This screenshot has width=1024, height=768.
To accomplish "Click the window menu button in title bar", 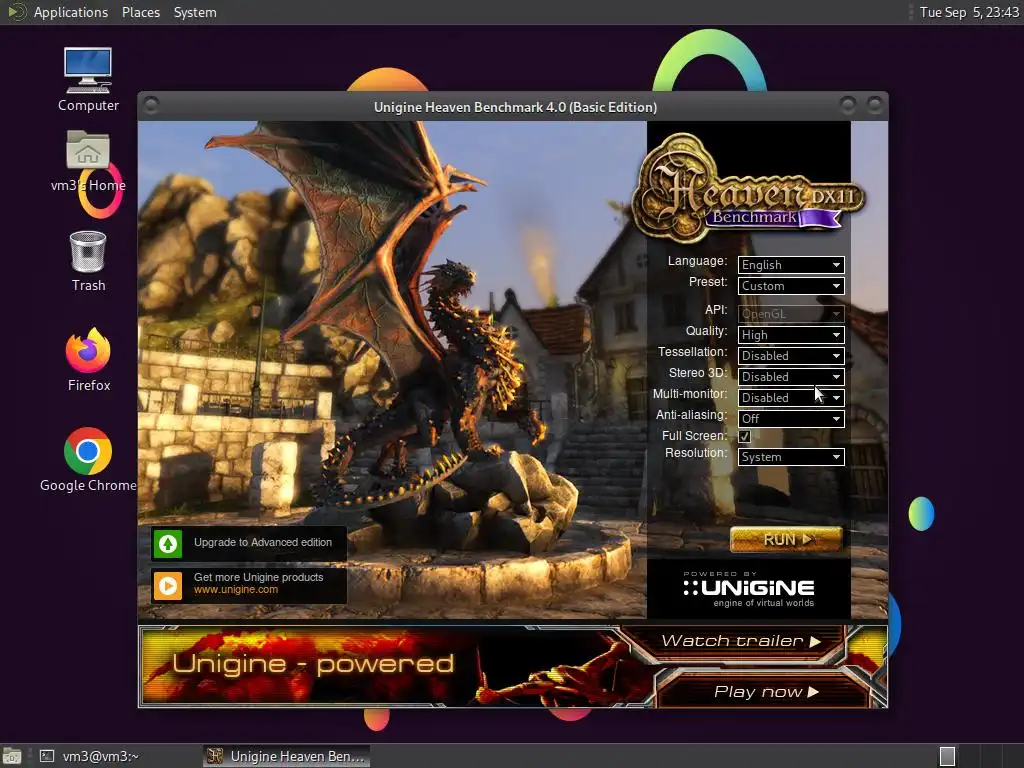I will click(x=151, y=105).
